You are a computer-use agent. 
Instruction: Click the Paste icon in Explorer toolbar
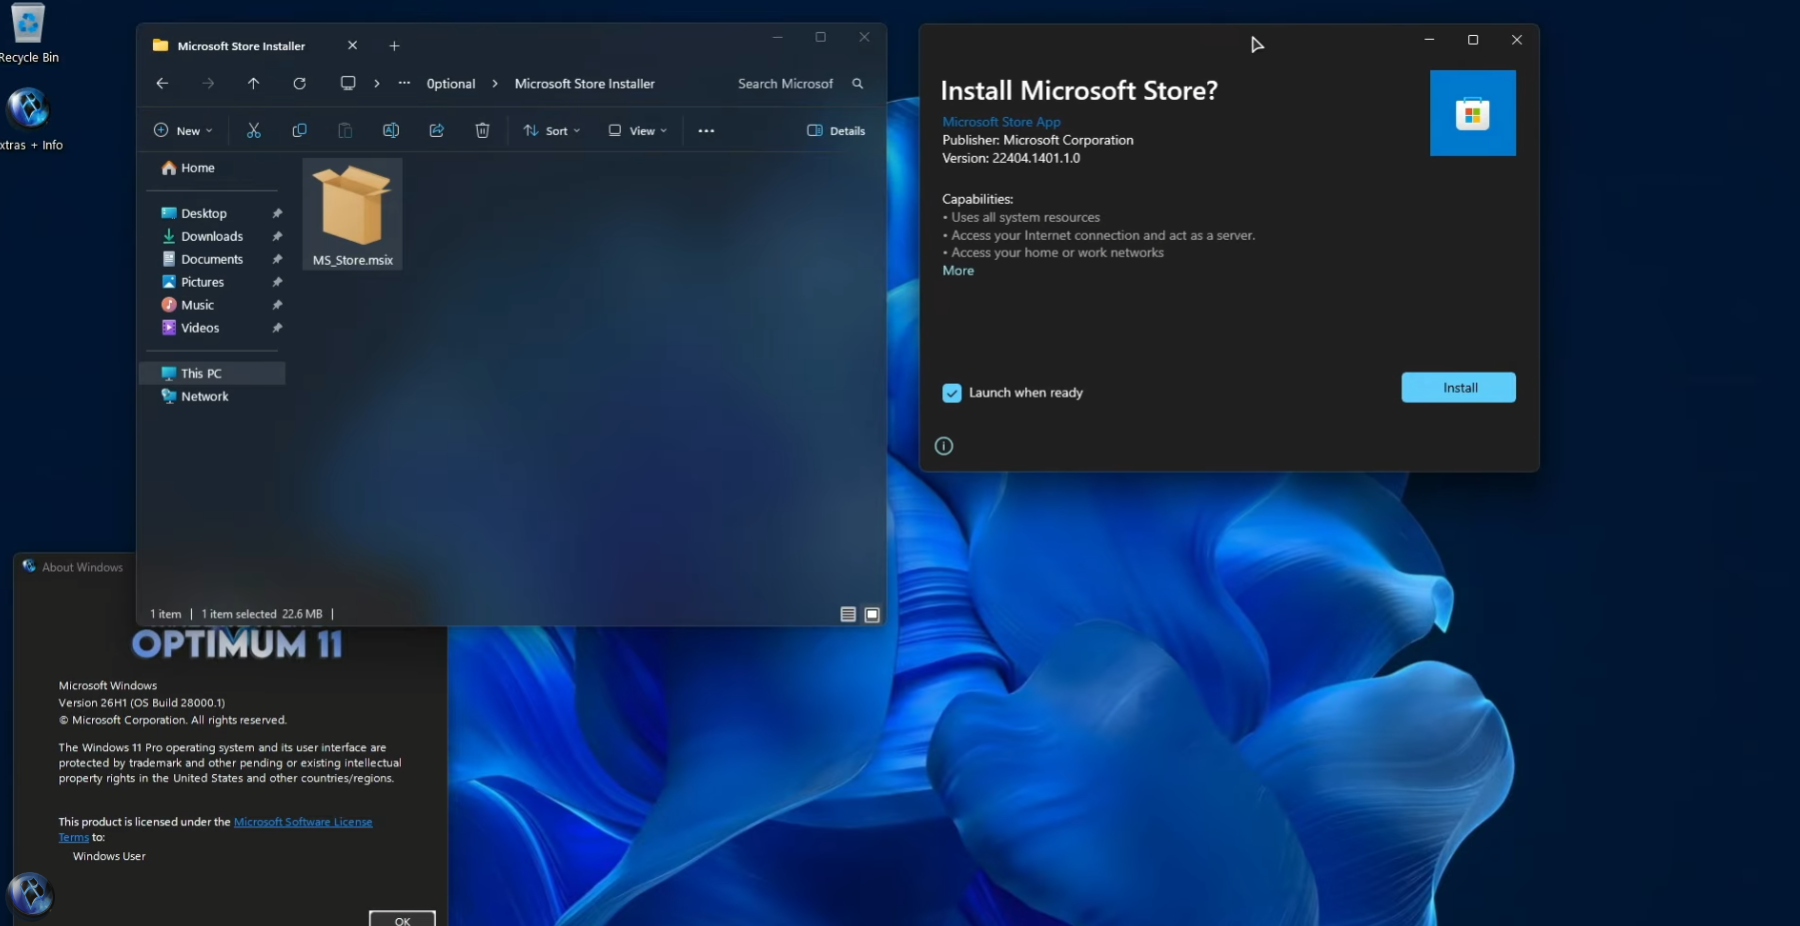(345, 131)
